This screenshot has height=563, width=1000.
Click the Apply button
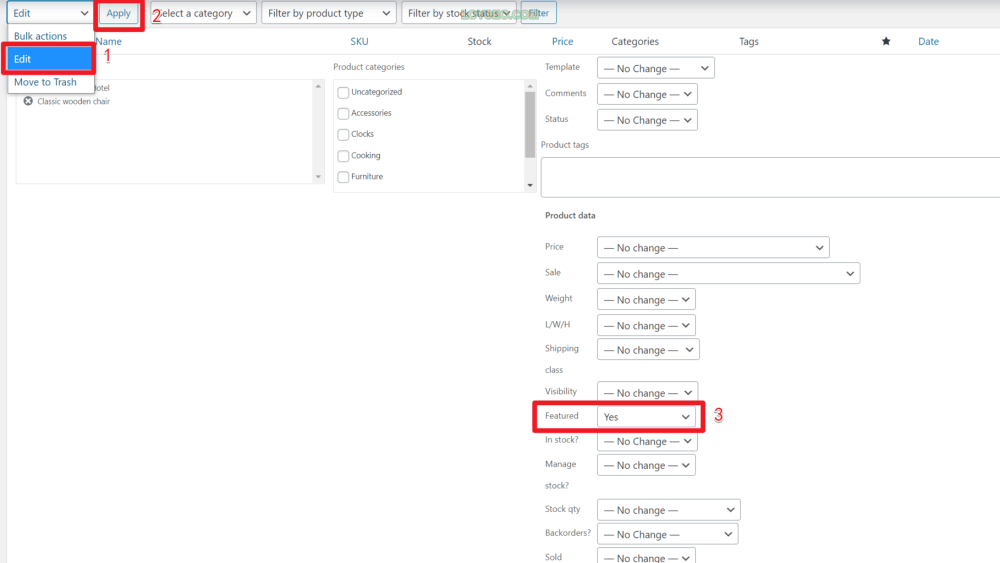coord(119,13)
